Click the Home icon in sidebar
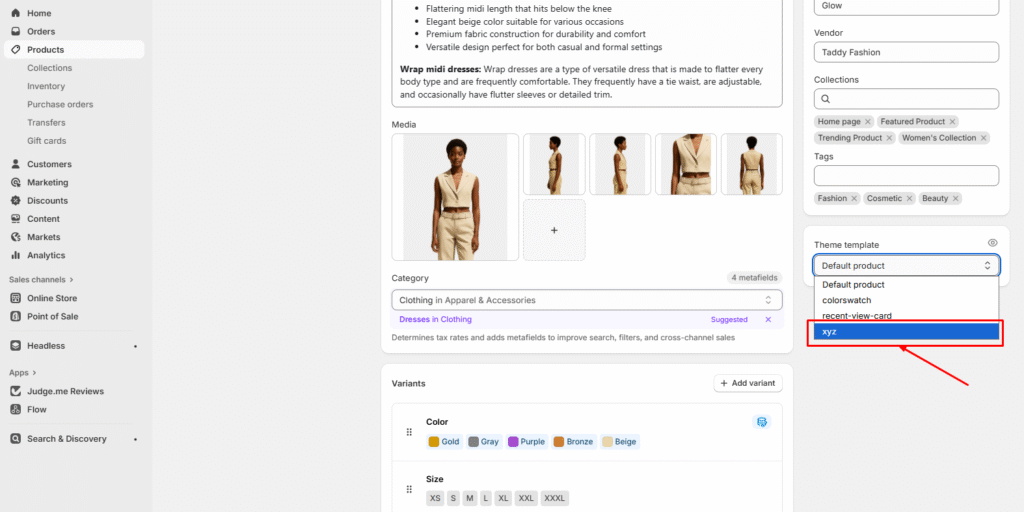Image resolution: width=1024 pixels, height=512 pixels. tap(16, 13)
